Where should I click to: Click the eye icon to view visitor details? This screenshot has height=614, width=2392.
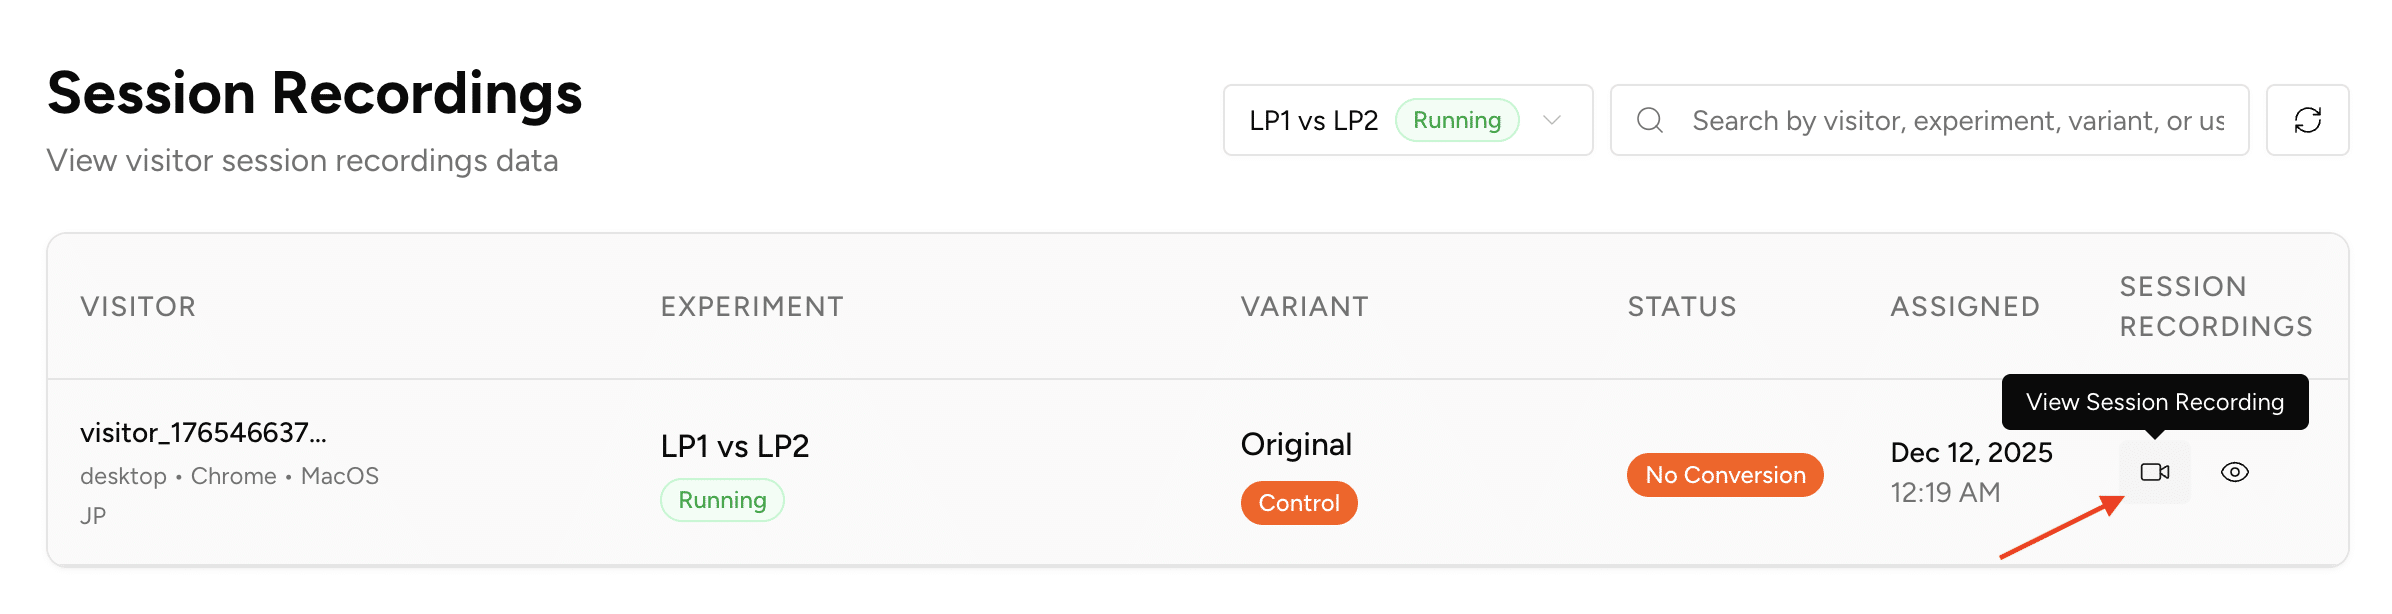click(2235, 472)
